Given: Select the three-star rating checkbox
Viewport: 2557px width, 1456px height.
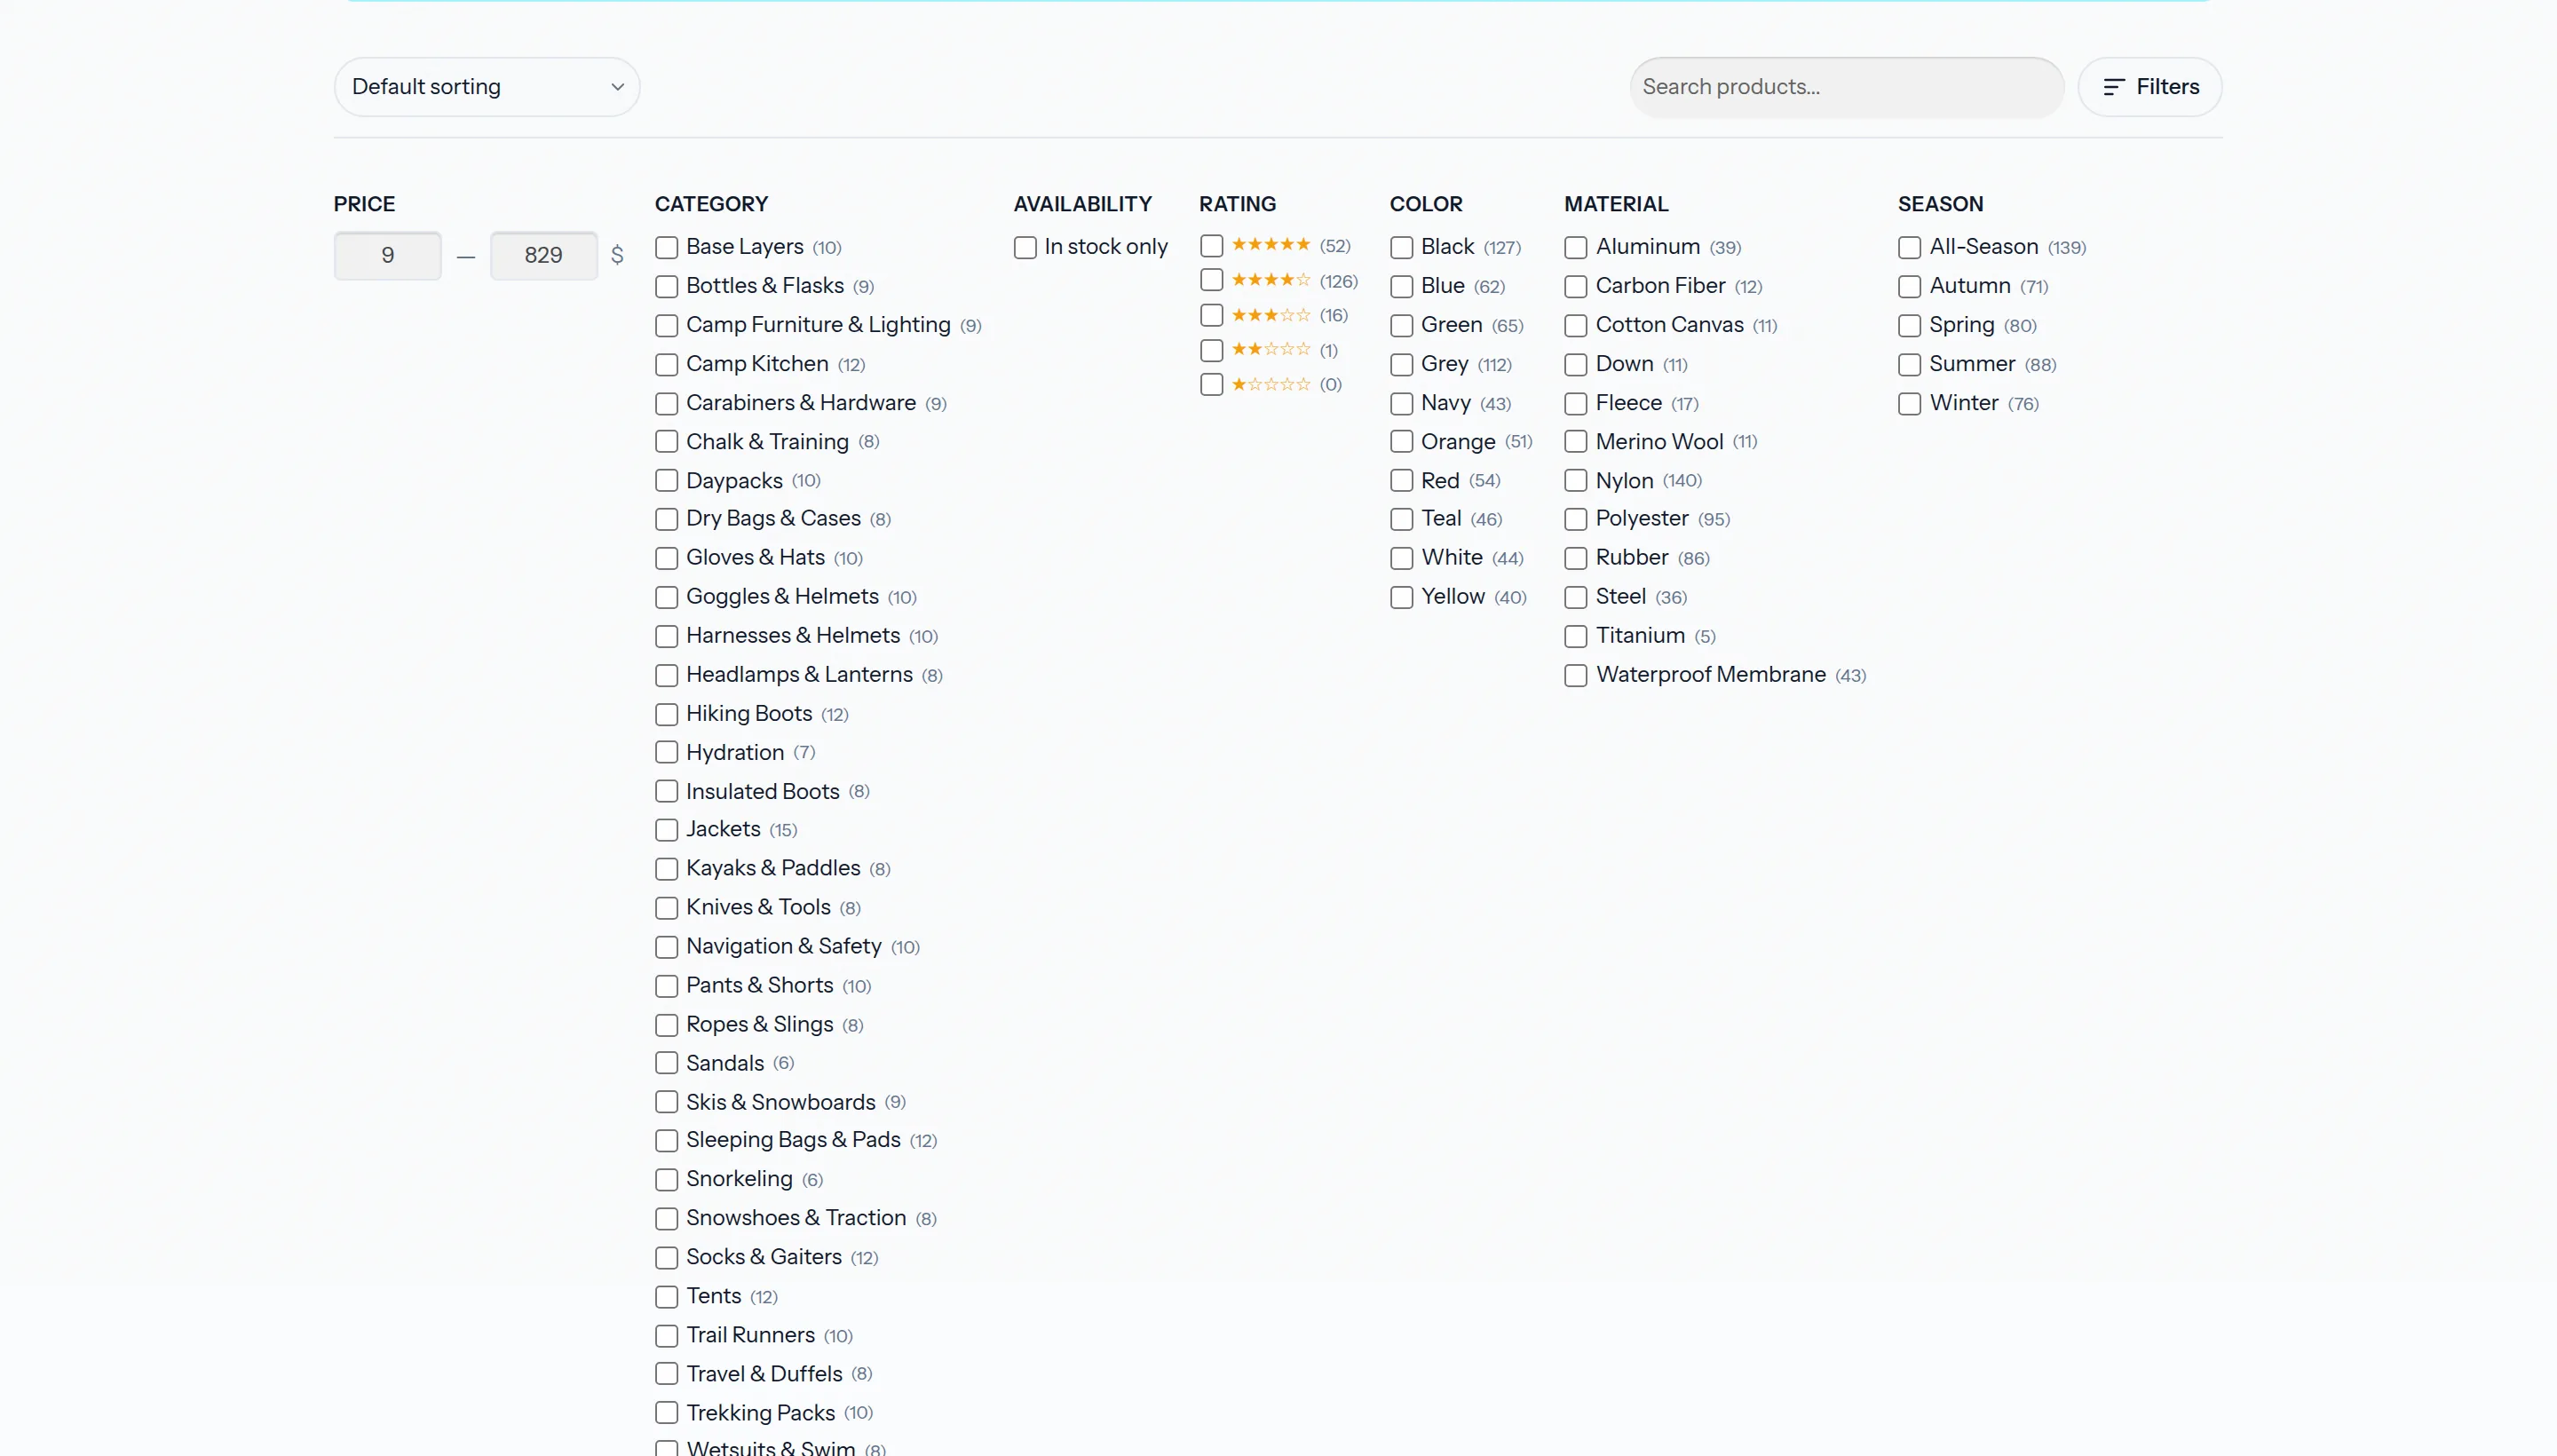Looking at the screenshot, I should point(1211,315).
